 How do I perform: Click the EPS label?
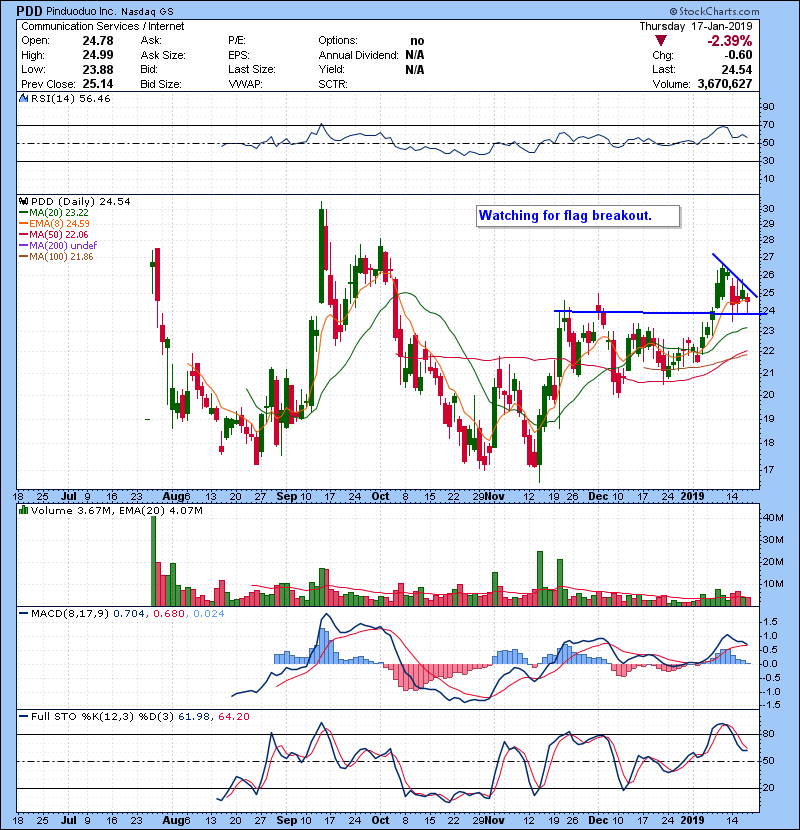point(239,55)
